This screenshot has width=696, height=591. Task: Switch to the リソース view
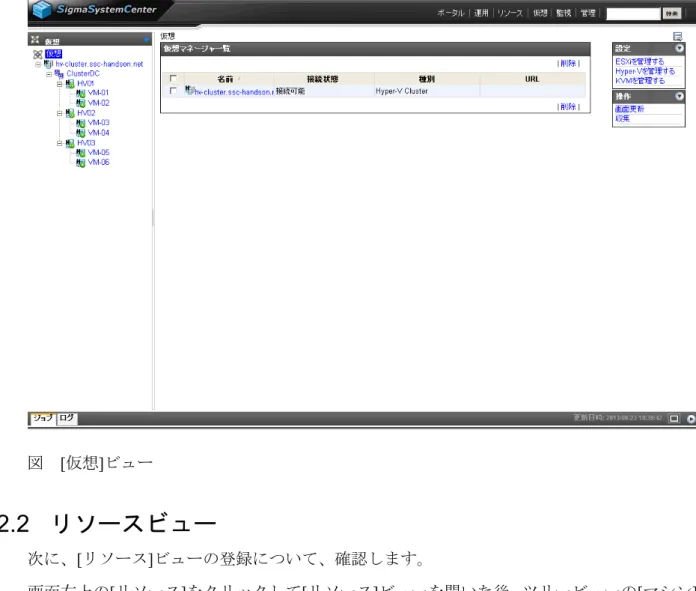[x=510, y=13]
